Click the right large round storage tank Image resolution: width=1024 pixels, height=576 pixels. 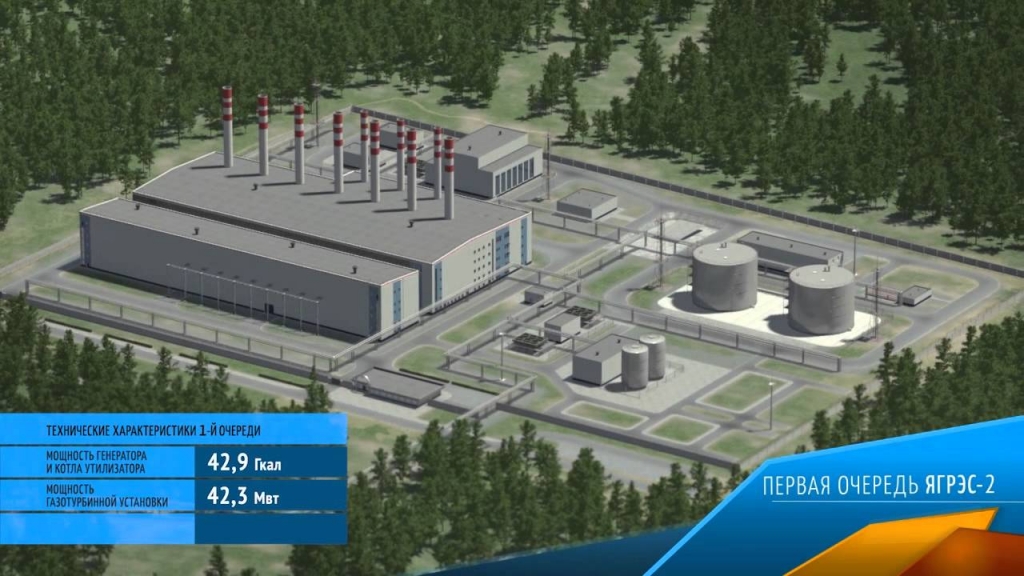821,299
